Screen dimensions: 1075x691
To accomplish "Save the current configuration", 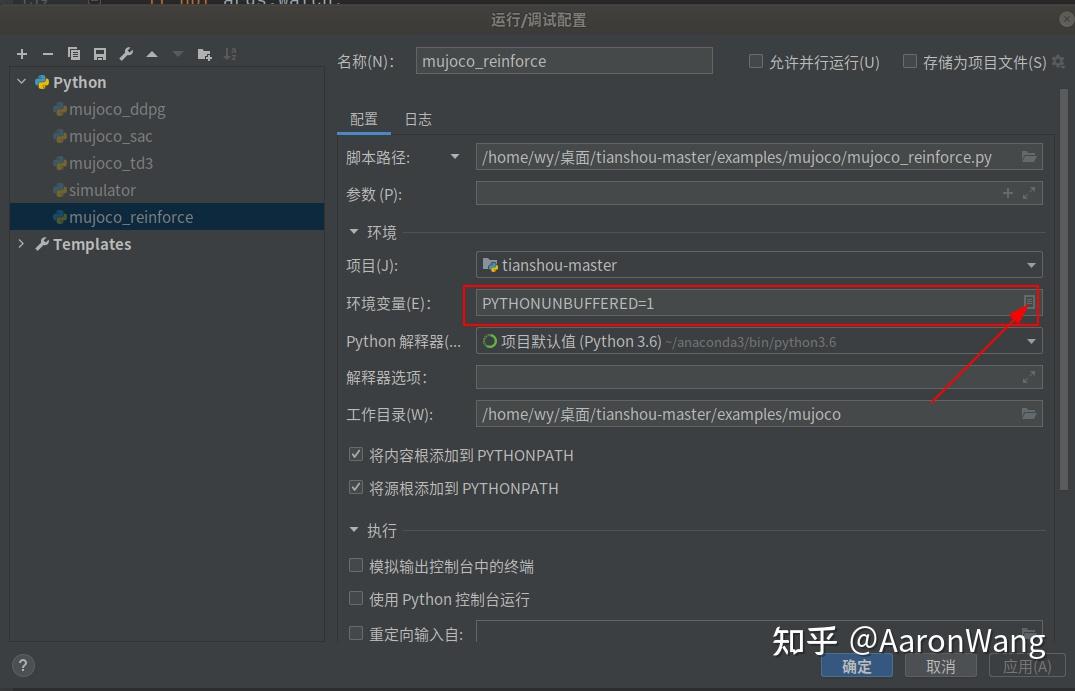I will (99, 53).
